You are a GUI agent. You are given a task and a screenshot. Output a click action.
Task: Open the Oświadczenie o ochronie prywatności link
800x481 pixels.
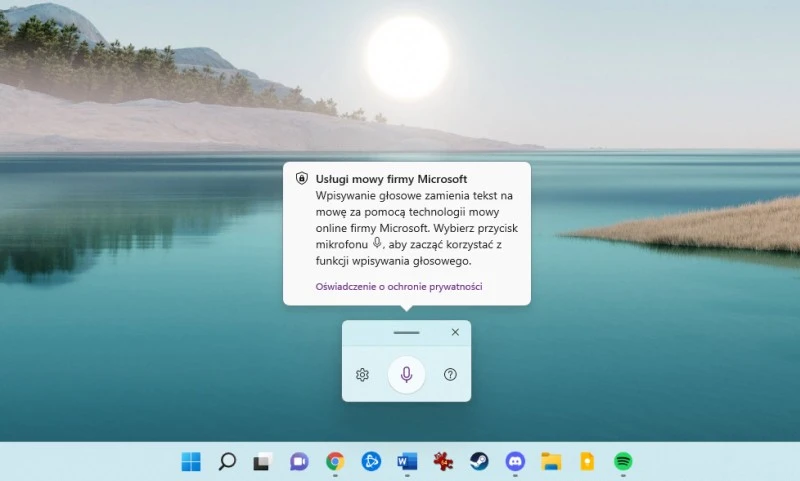pyautogui.click(x=399, y=286)
